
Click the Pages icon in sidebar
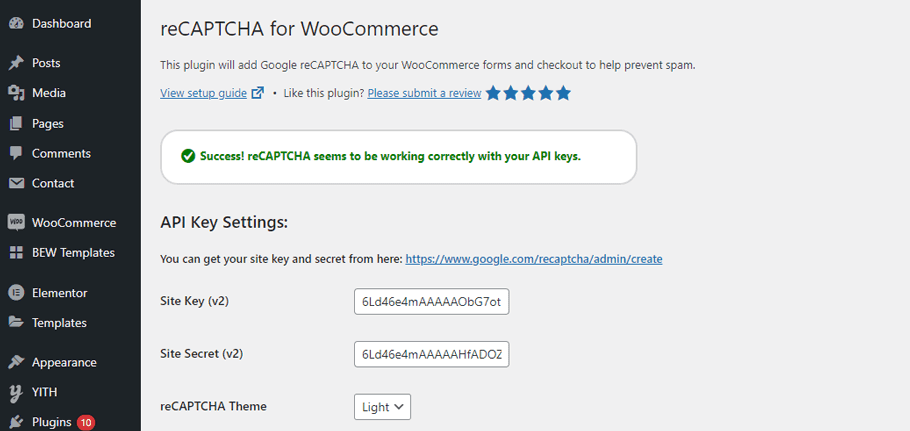(x=16, y=124)
